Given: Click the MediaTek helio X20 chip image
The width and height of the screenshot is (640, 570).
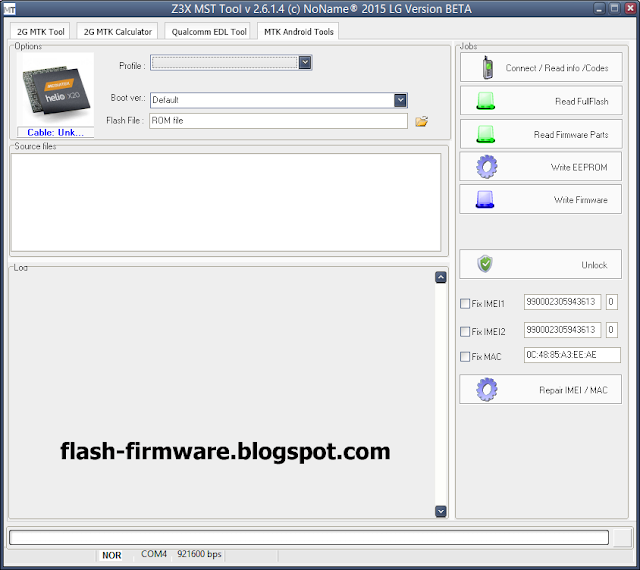Looking at the screenshot, I should (56, 89).
